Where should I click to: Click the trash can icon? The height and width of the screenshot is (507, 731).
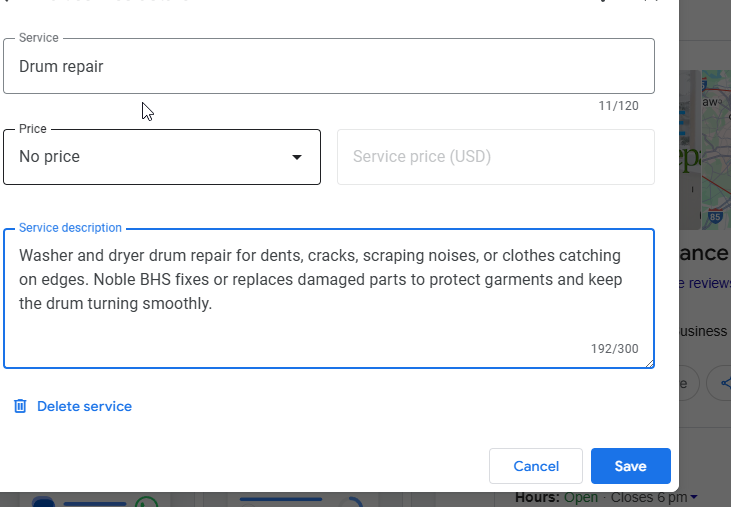click(x=20, y=406)
